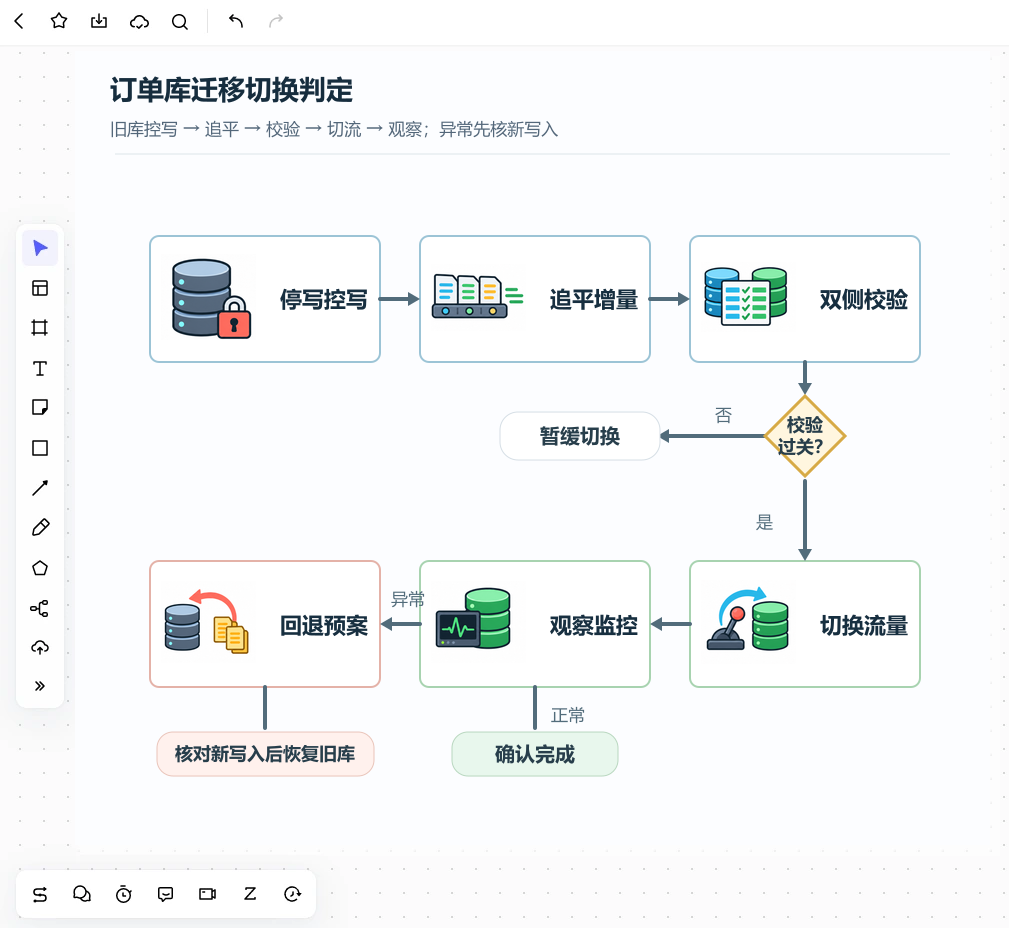The height and width of the screenshot is (928, 1009).
Task: Select the mind map connector tool
Action: [x=40, y=608]
